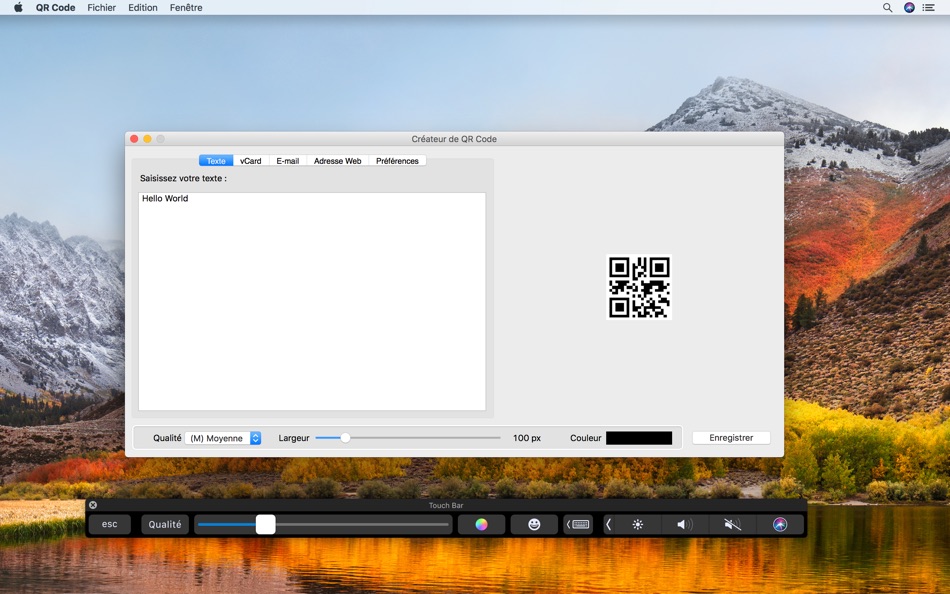Click the black Couleur swatch
950x594 pixels.
(x=639, y=438)
